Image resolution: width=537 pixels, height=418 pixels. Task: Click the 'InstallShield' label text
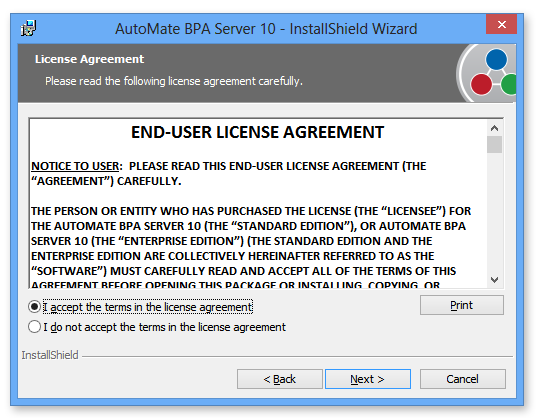click(50, 355)
